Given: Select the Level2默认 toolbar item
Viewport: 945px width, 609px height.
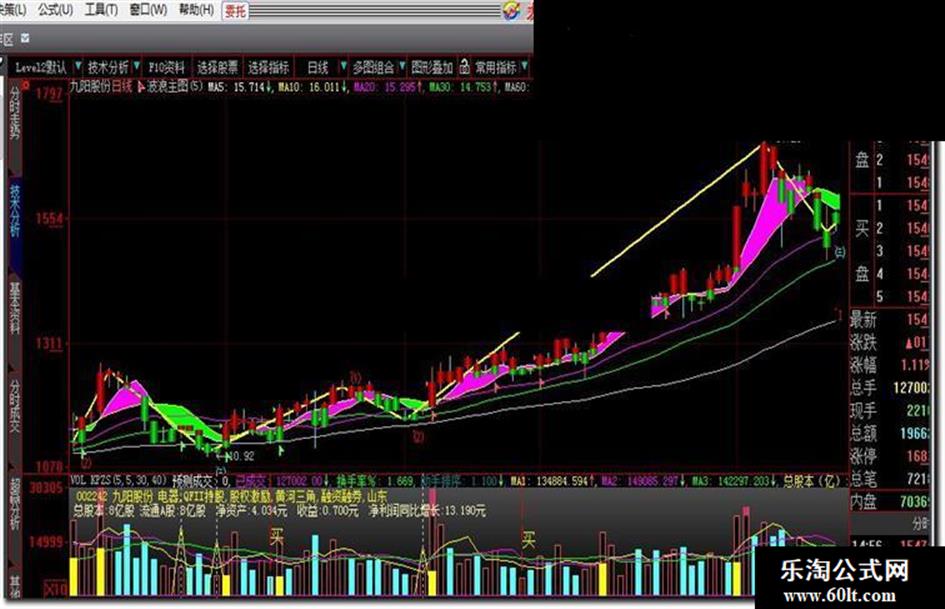Looking at the screenshot, I should click(x=41, y=67).
